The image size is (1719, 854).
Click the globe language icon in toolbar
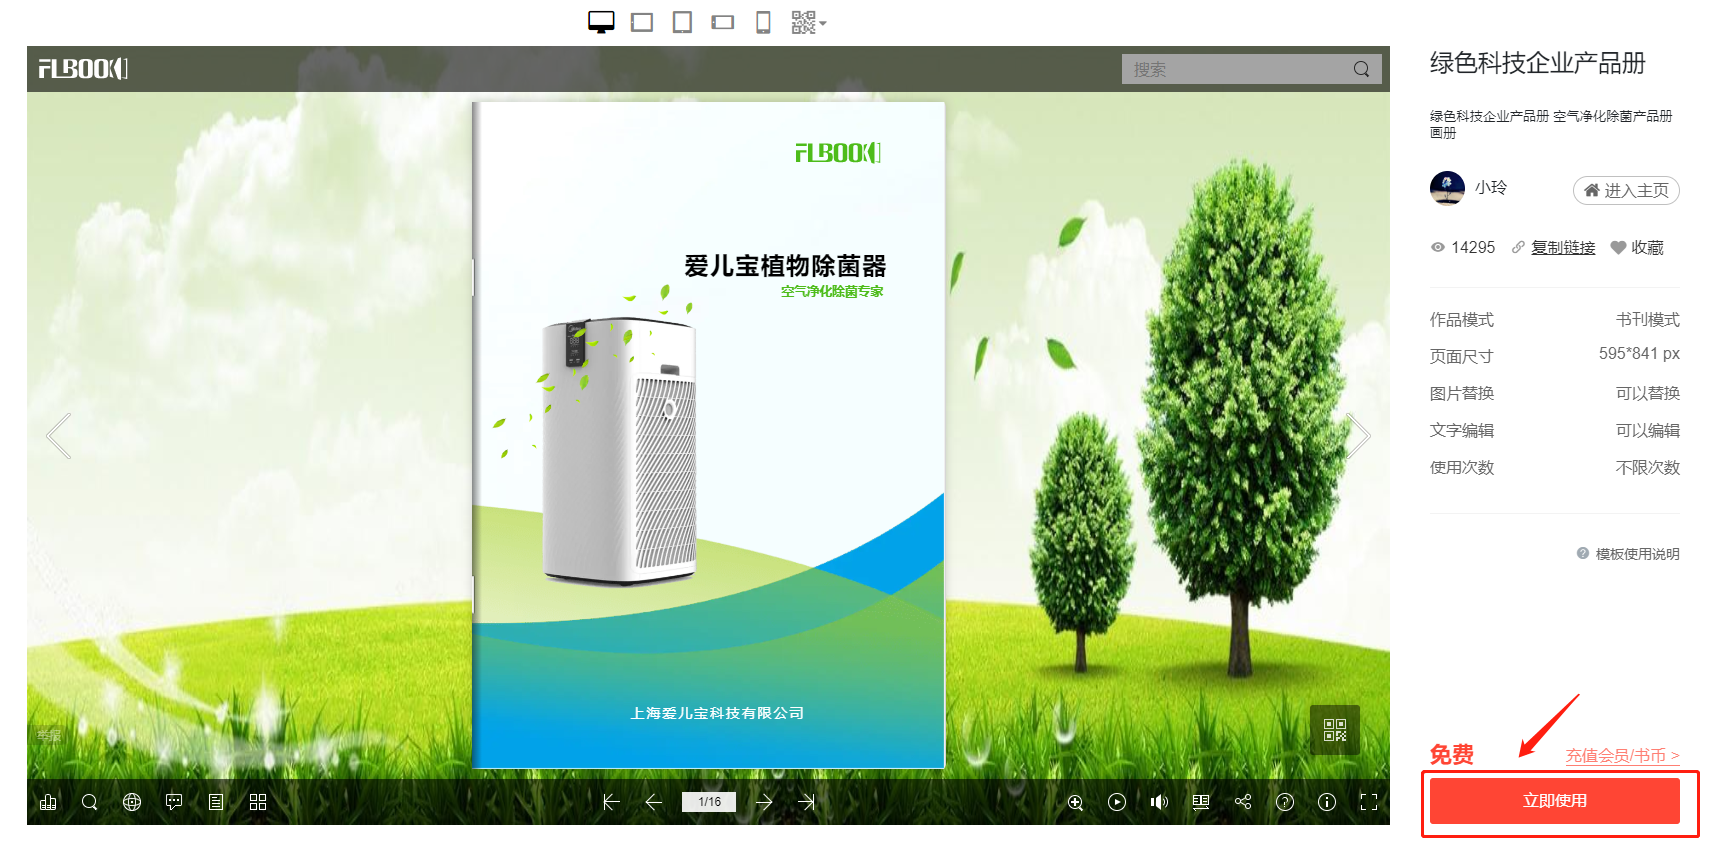click(x=132, y=802)
